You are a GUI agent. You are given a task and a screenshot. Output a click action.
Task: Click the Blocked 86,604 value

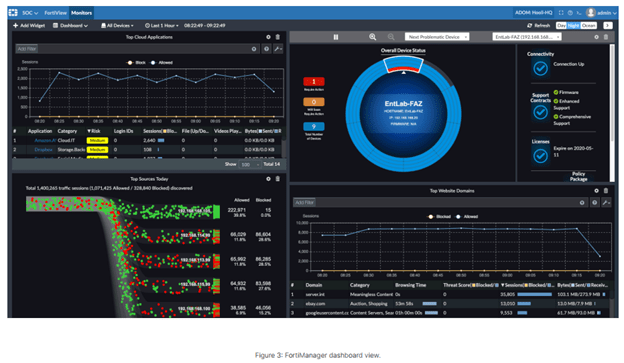263,234
